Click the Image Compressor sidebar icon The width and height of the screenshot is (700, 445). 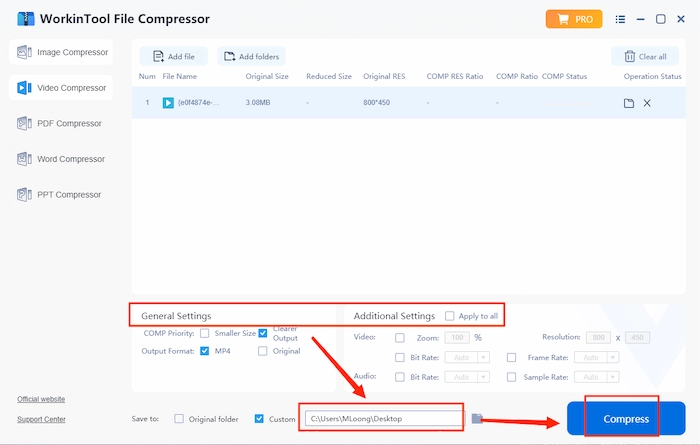pyautogui.click(x=24, y=52)
